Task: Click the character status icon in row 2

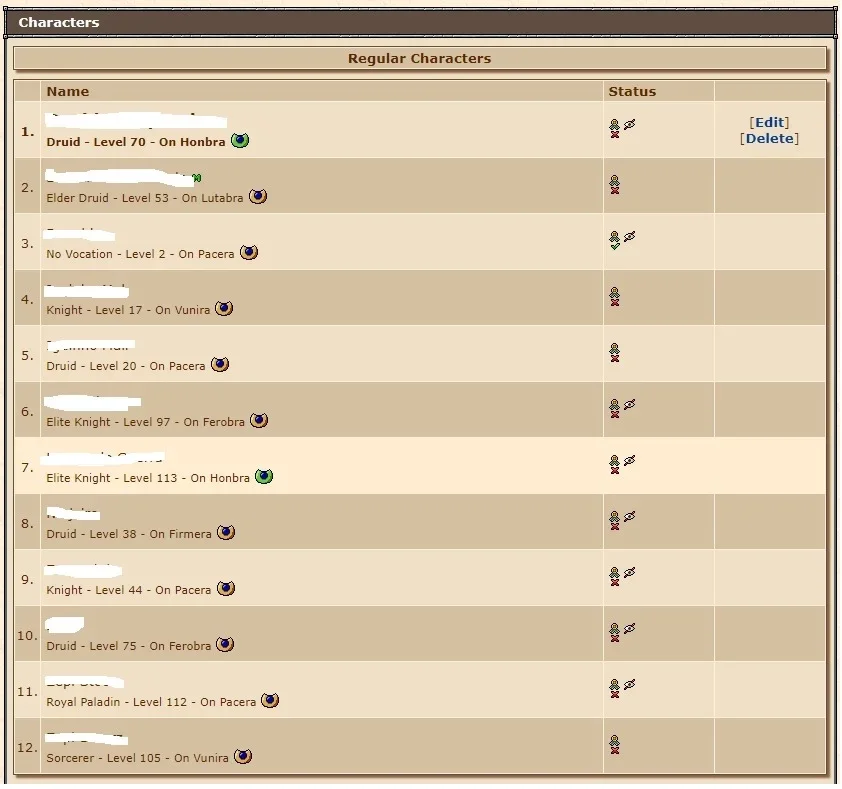Action: click(x=614, y=184)
